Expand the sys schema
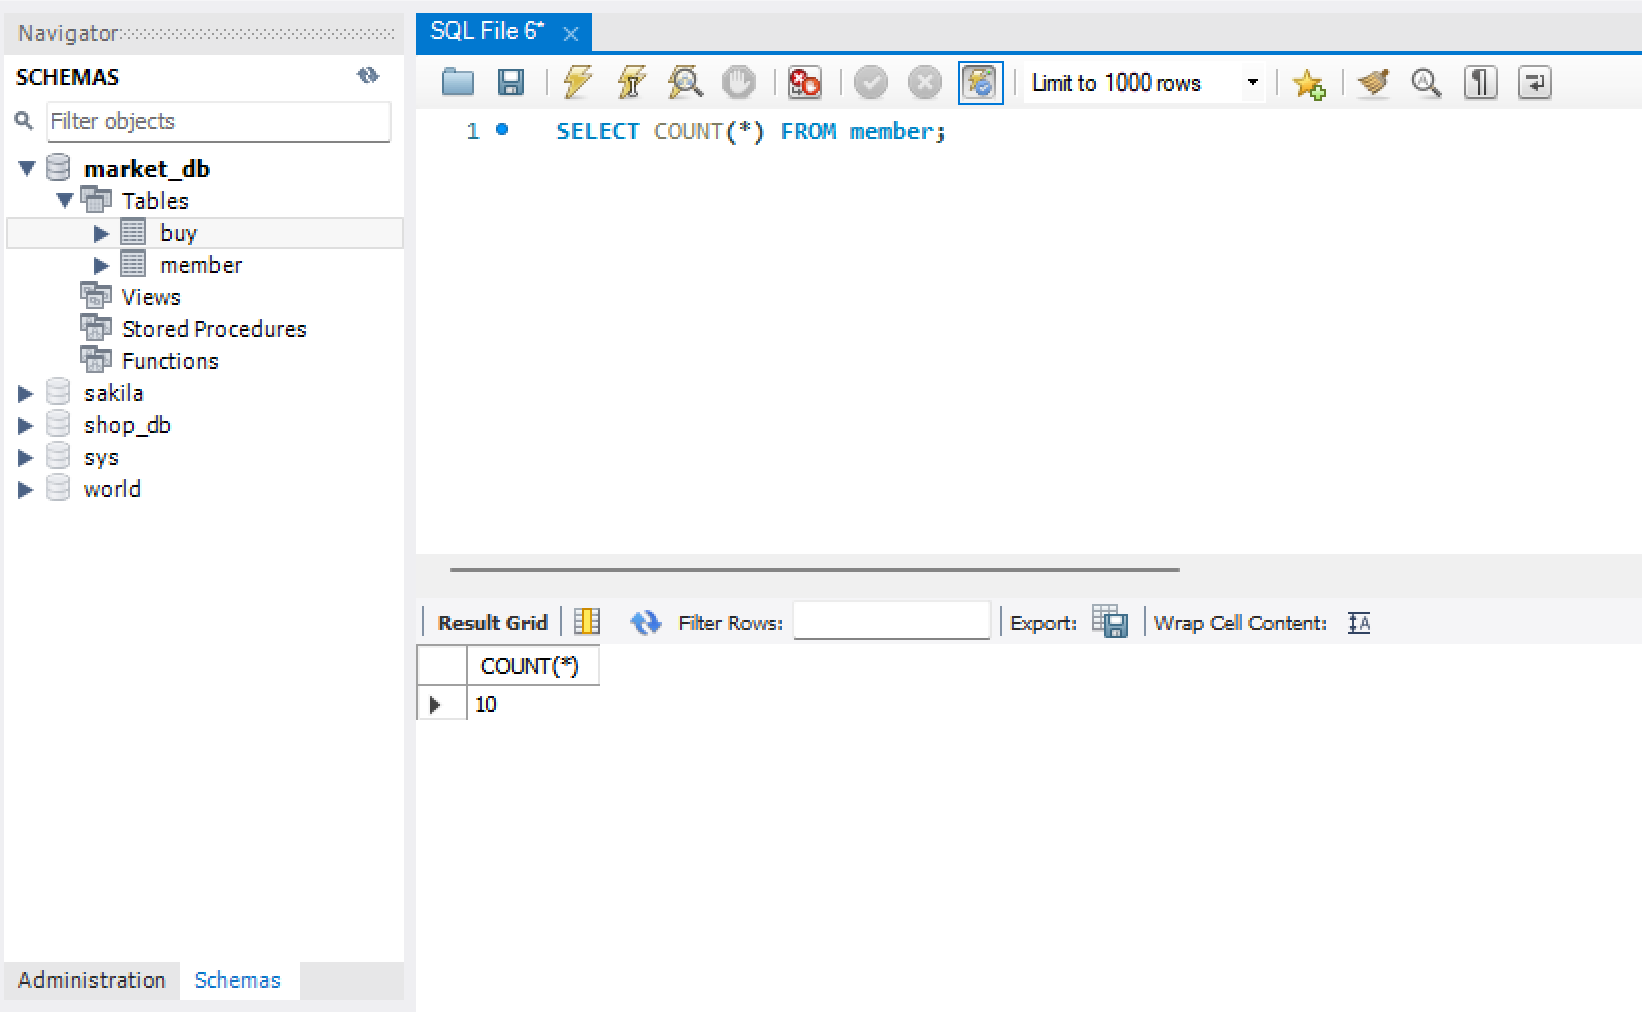Image resolution: width=1642 pixels, height=1012 pixels. coord(26,457)
